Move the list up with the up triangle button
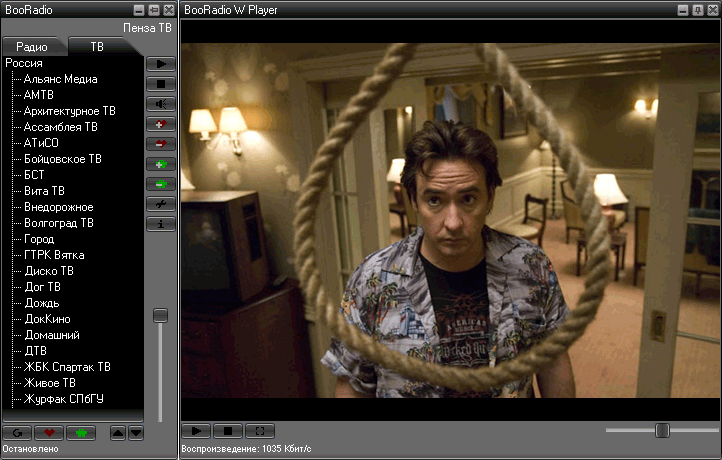The width and height of the screenshot is (722, 460). 118,433
